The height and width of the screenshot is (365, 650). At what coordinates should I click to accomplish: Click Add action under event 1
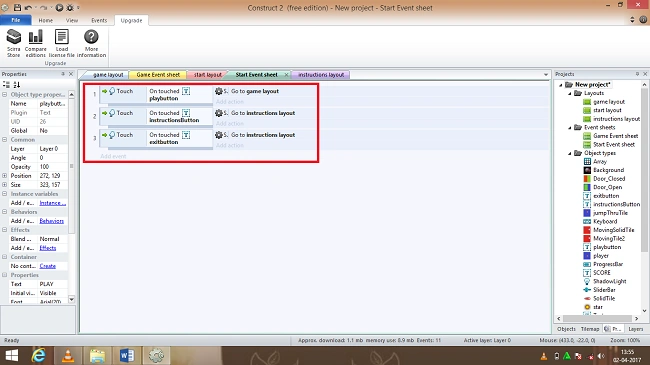230,102
